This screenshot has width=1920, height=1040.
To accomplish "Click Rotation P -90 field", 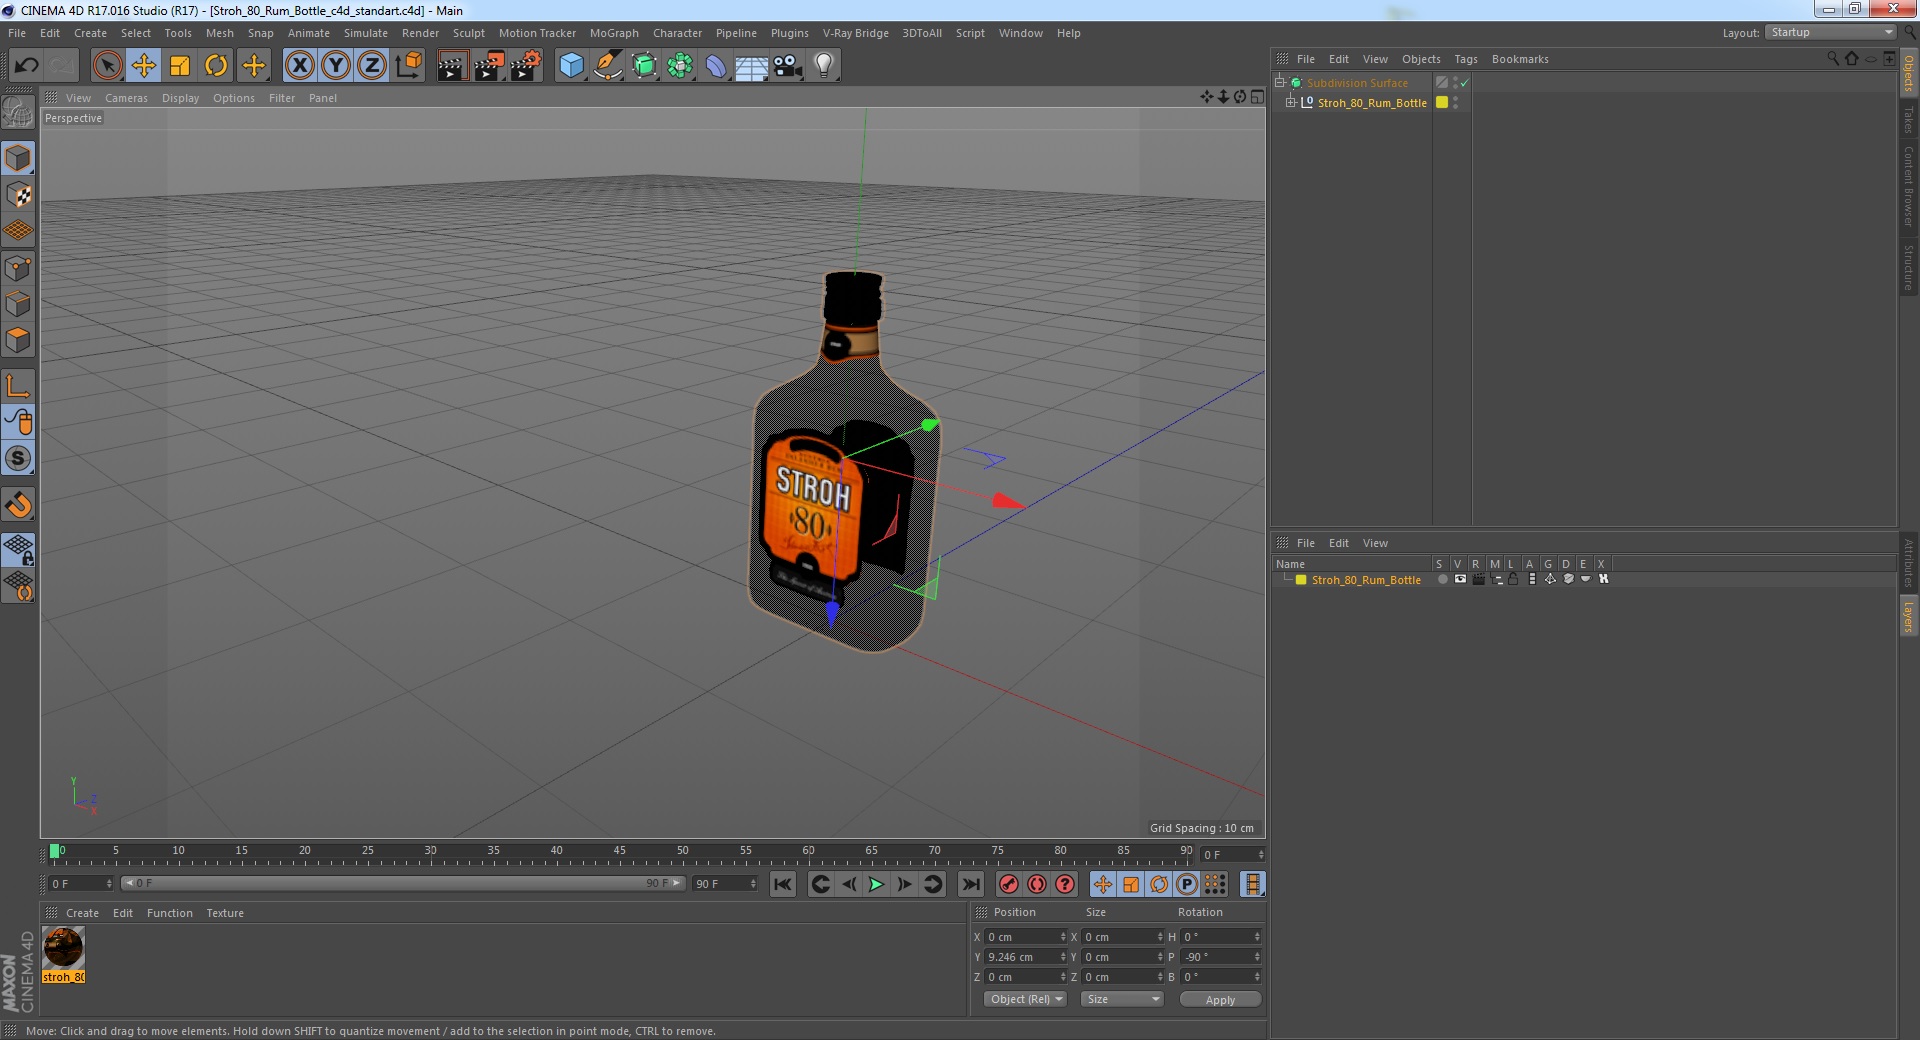I will pos(1221,957).
